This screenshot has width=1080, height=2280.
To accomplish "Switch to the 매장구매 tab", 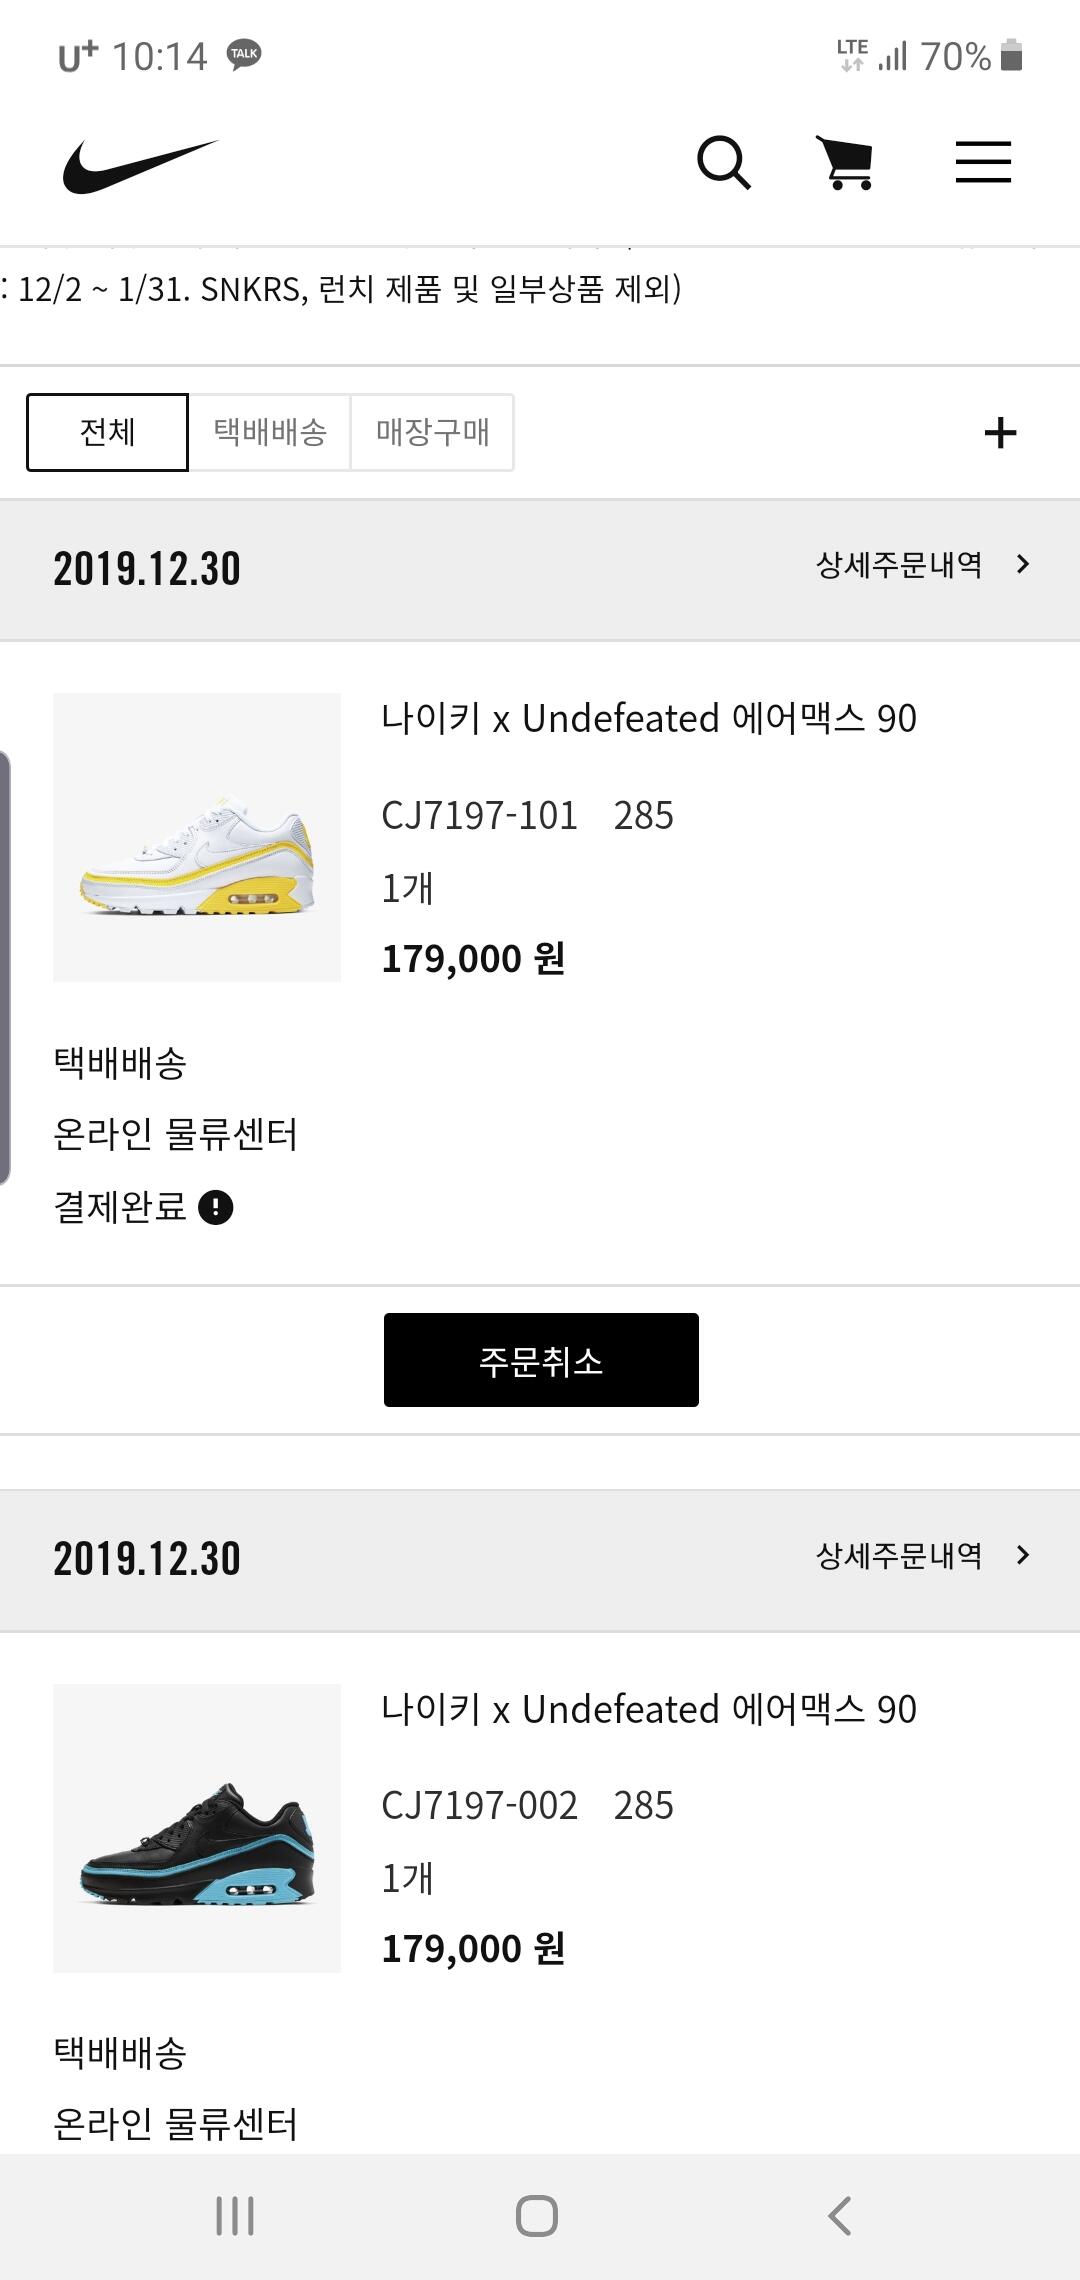I will point(432,432).
